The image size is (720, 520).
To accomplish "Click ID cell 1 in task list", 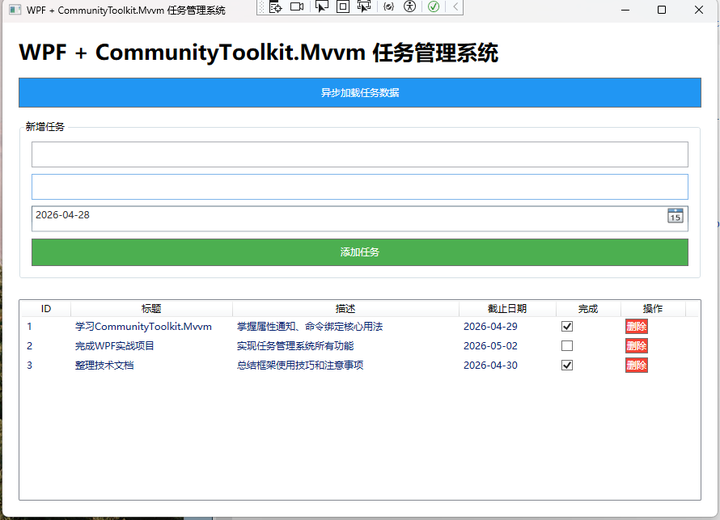I will click(29, 327).
